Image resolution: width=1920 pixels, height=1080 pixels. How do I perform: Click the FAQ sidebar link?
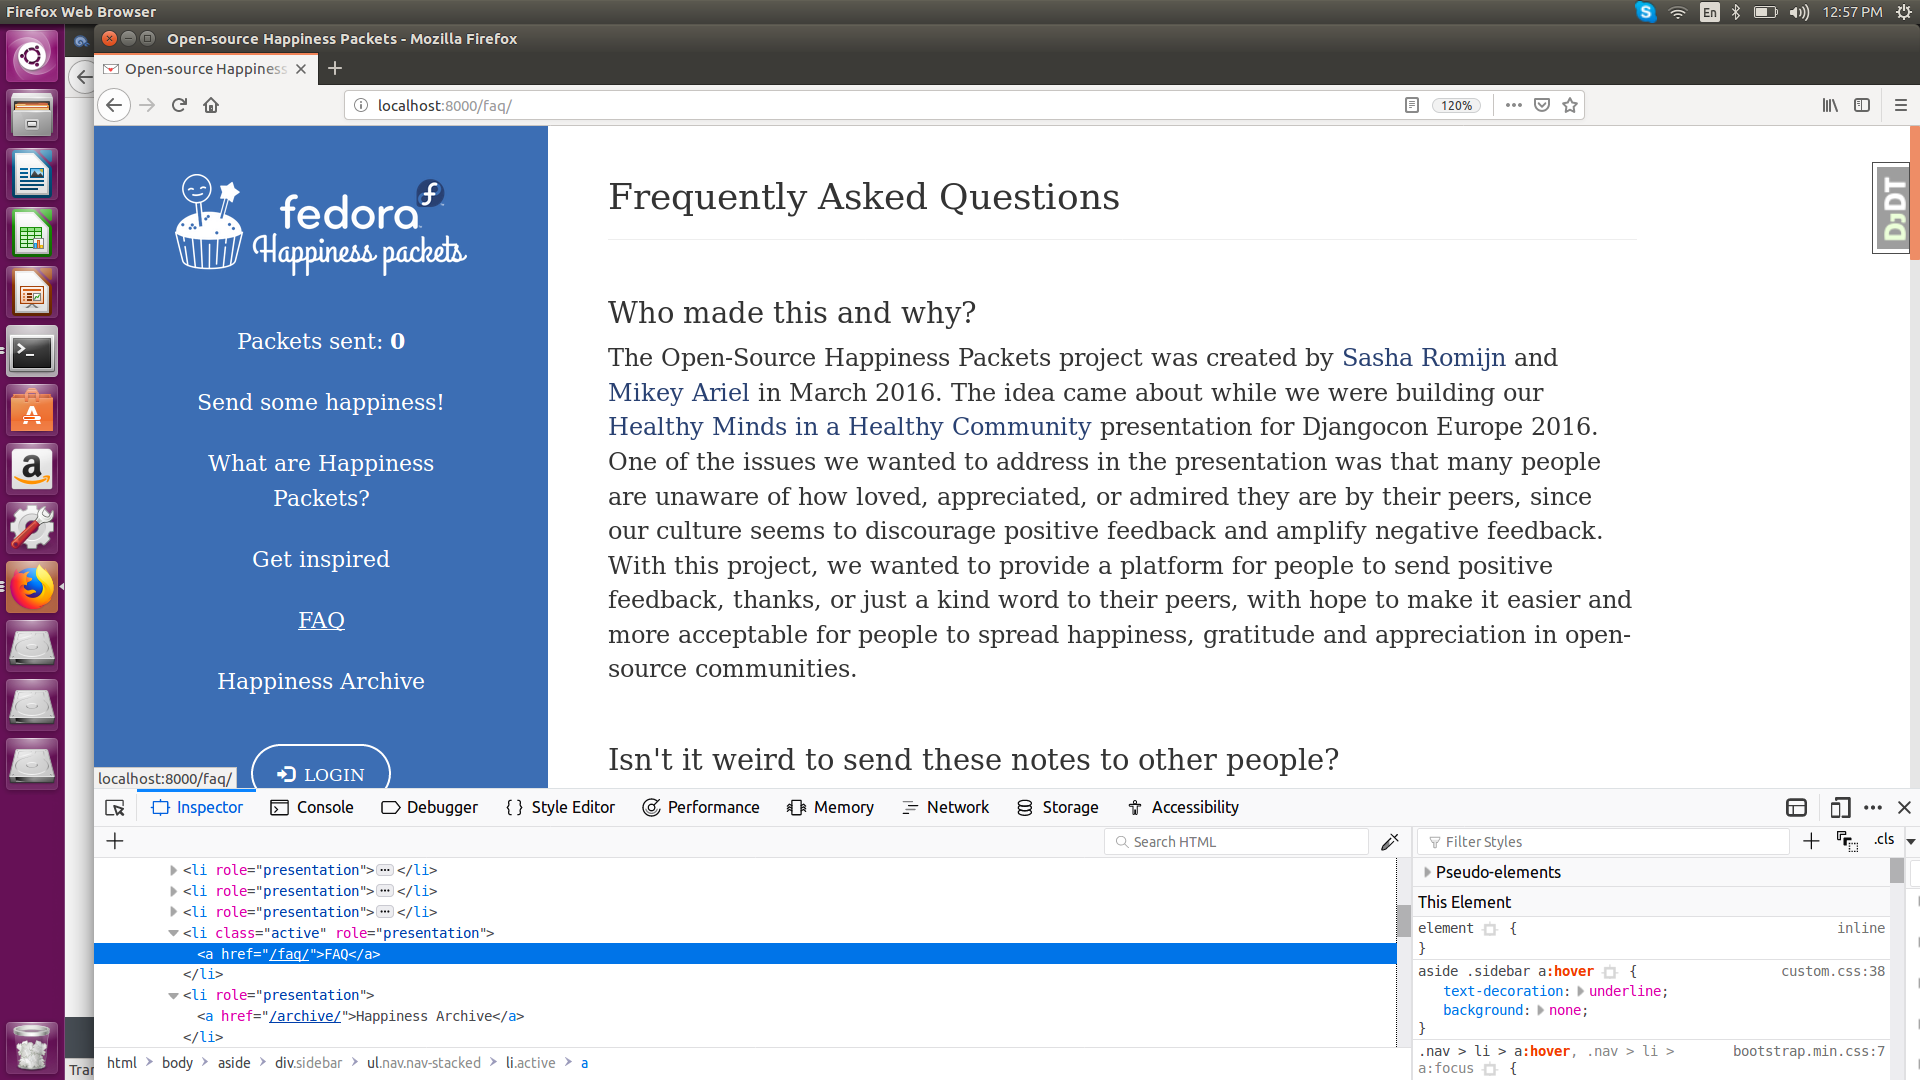click(x=321, y=620)
